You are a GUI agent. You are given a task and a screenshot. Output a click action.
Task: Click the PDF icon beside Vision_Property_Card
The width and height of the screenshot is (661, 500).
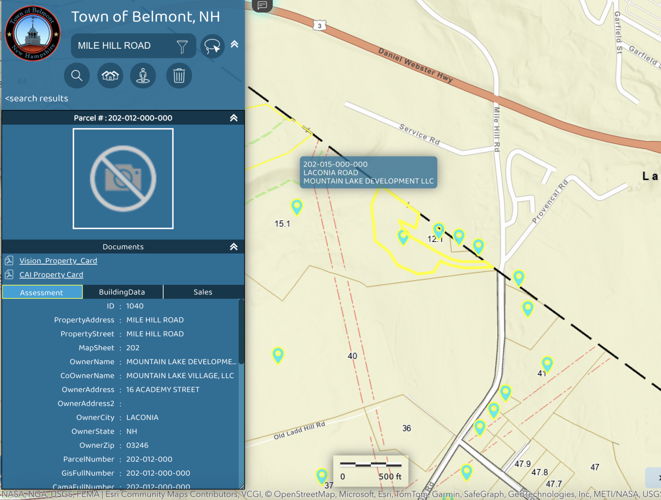(9, 261)
